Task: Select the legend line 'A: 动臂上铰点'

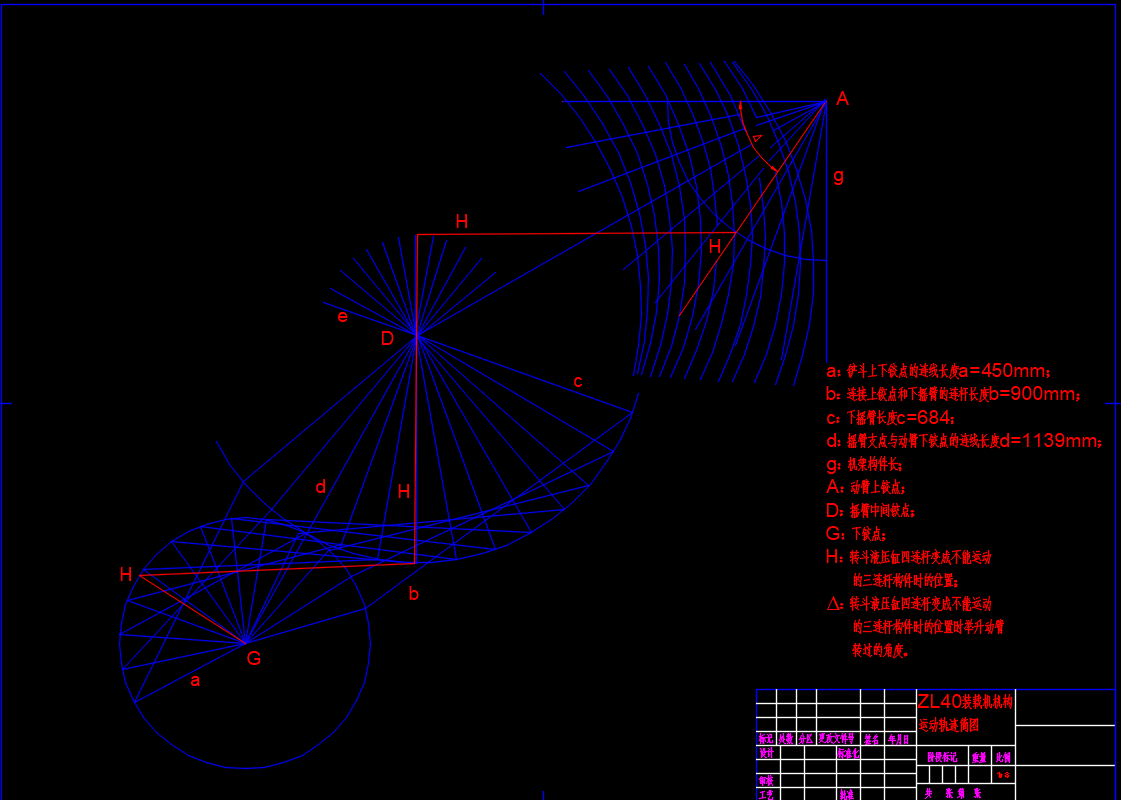Action: click(866, 488)
